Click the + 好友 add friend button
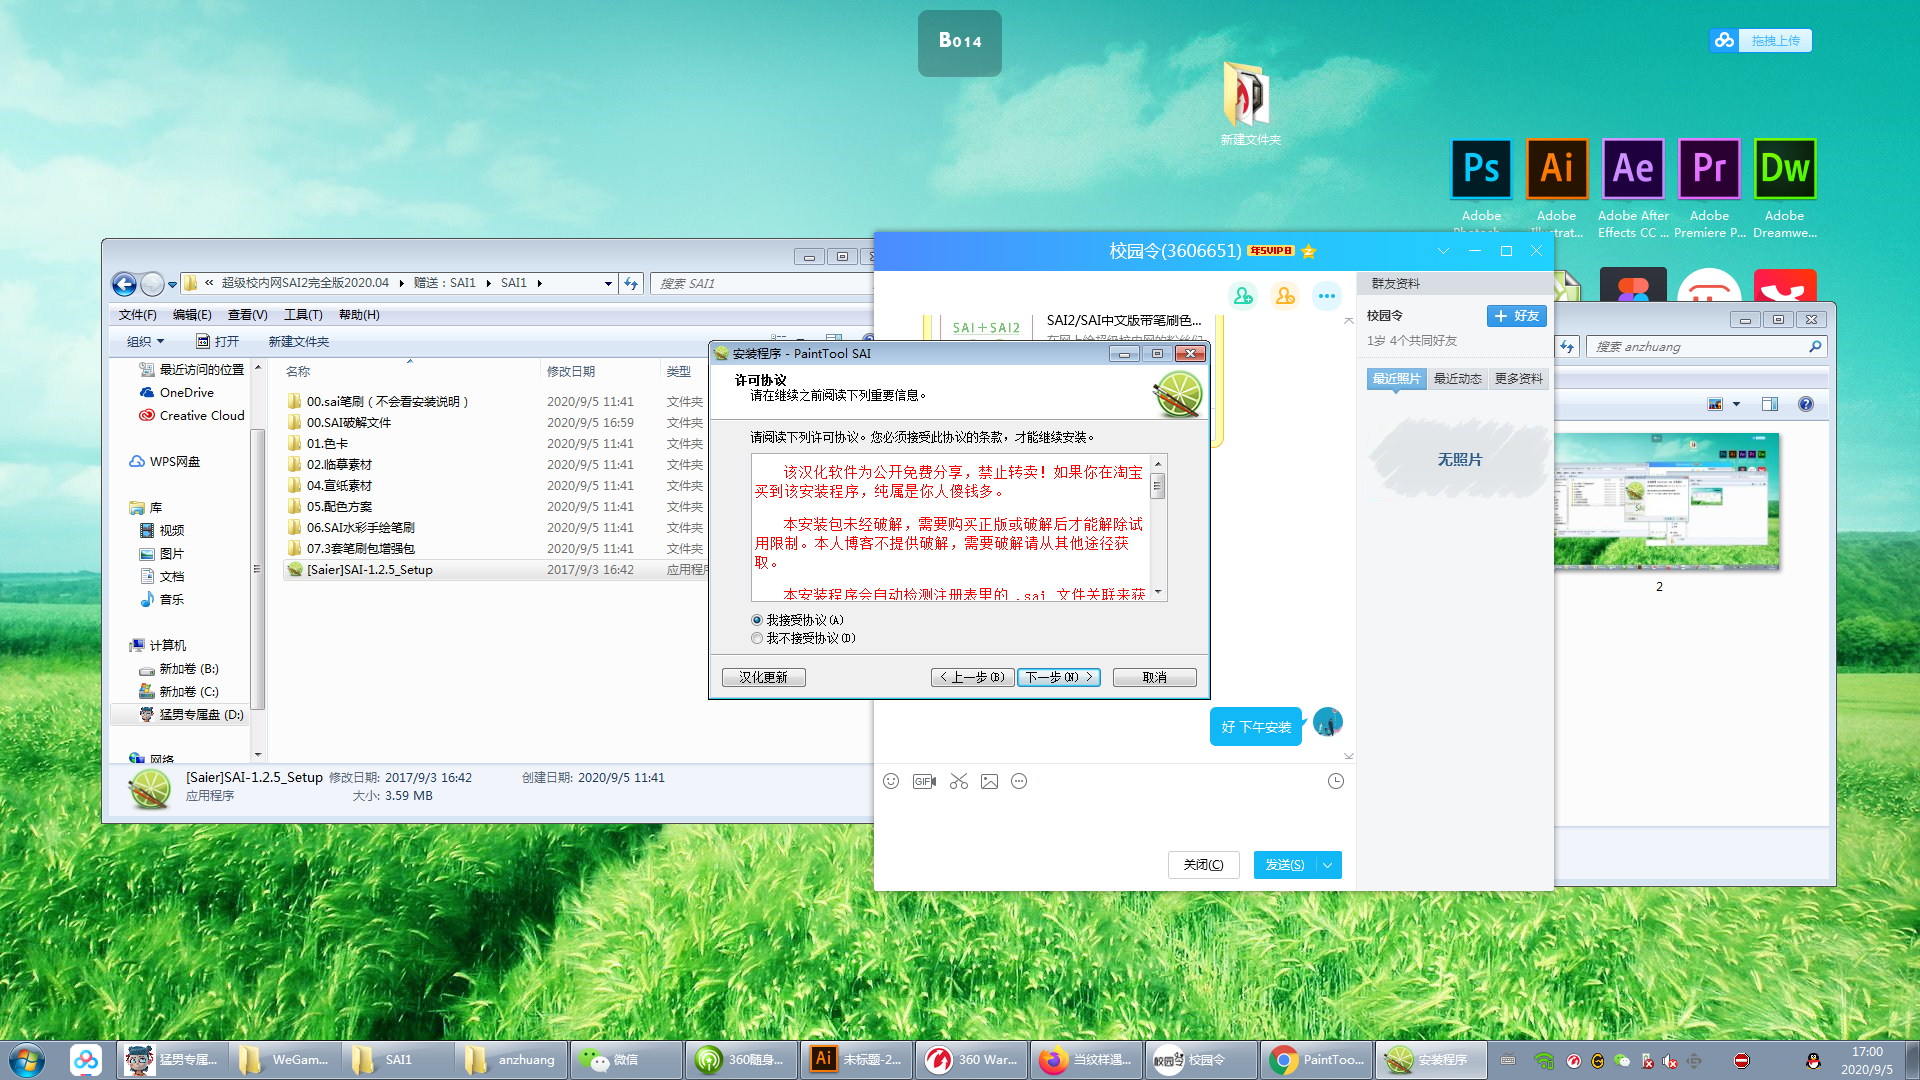Image resolution: width=1920 pixels, height=1080 pixels. click(x=1516, y=316)
